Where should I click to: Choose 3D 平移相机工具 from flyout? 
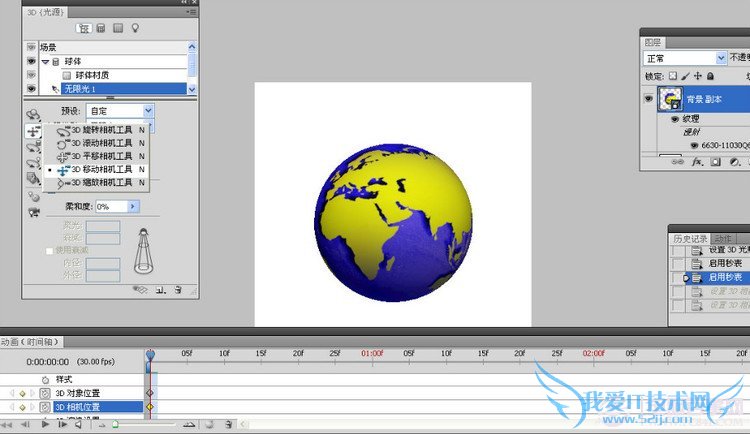click(x=96, y=156)
